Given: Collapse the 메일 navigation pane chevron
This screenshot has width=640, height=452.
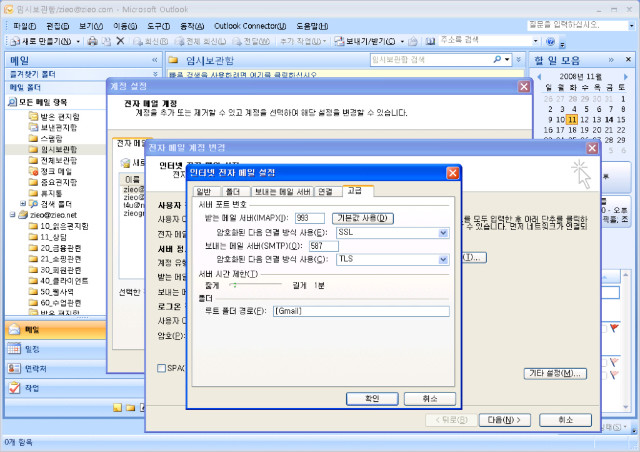Looking at the screenshot, I should [x=155, y=60].
